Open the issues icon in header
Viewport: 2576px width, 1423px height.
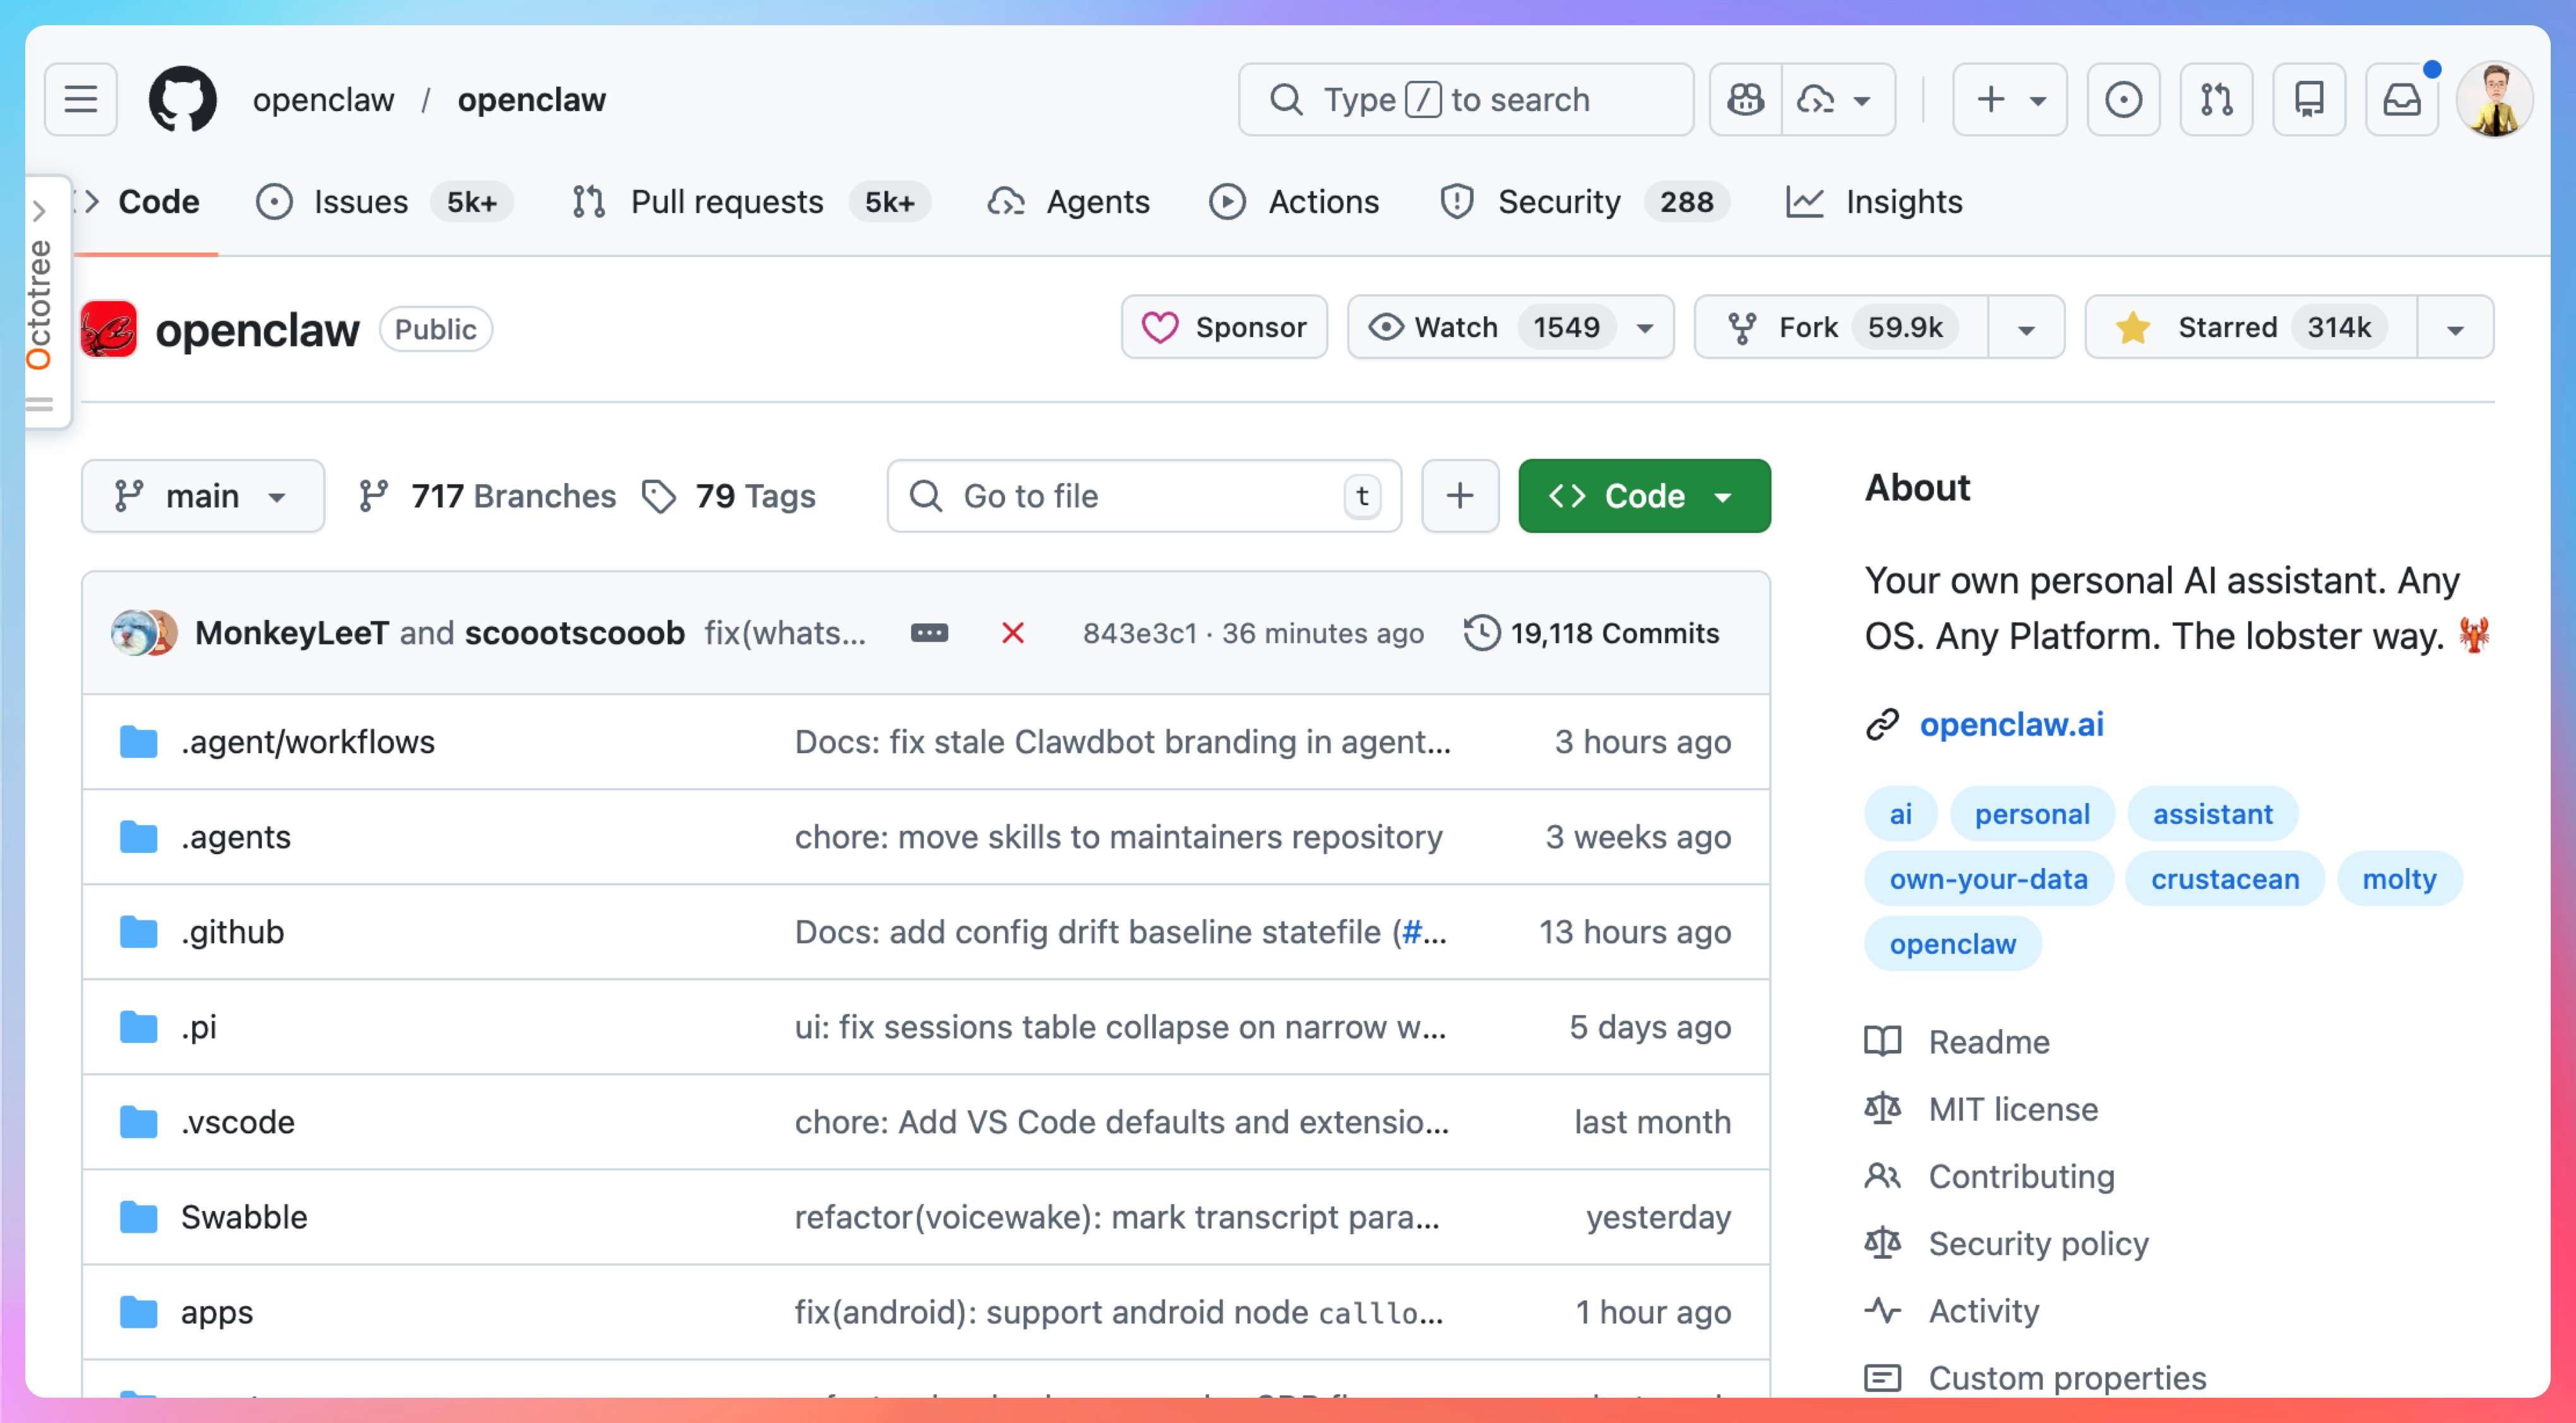coord(2123,99)
